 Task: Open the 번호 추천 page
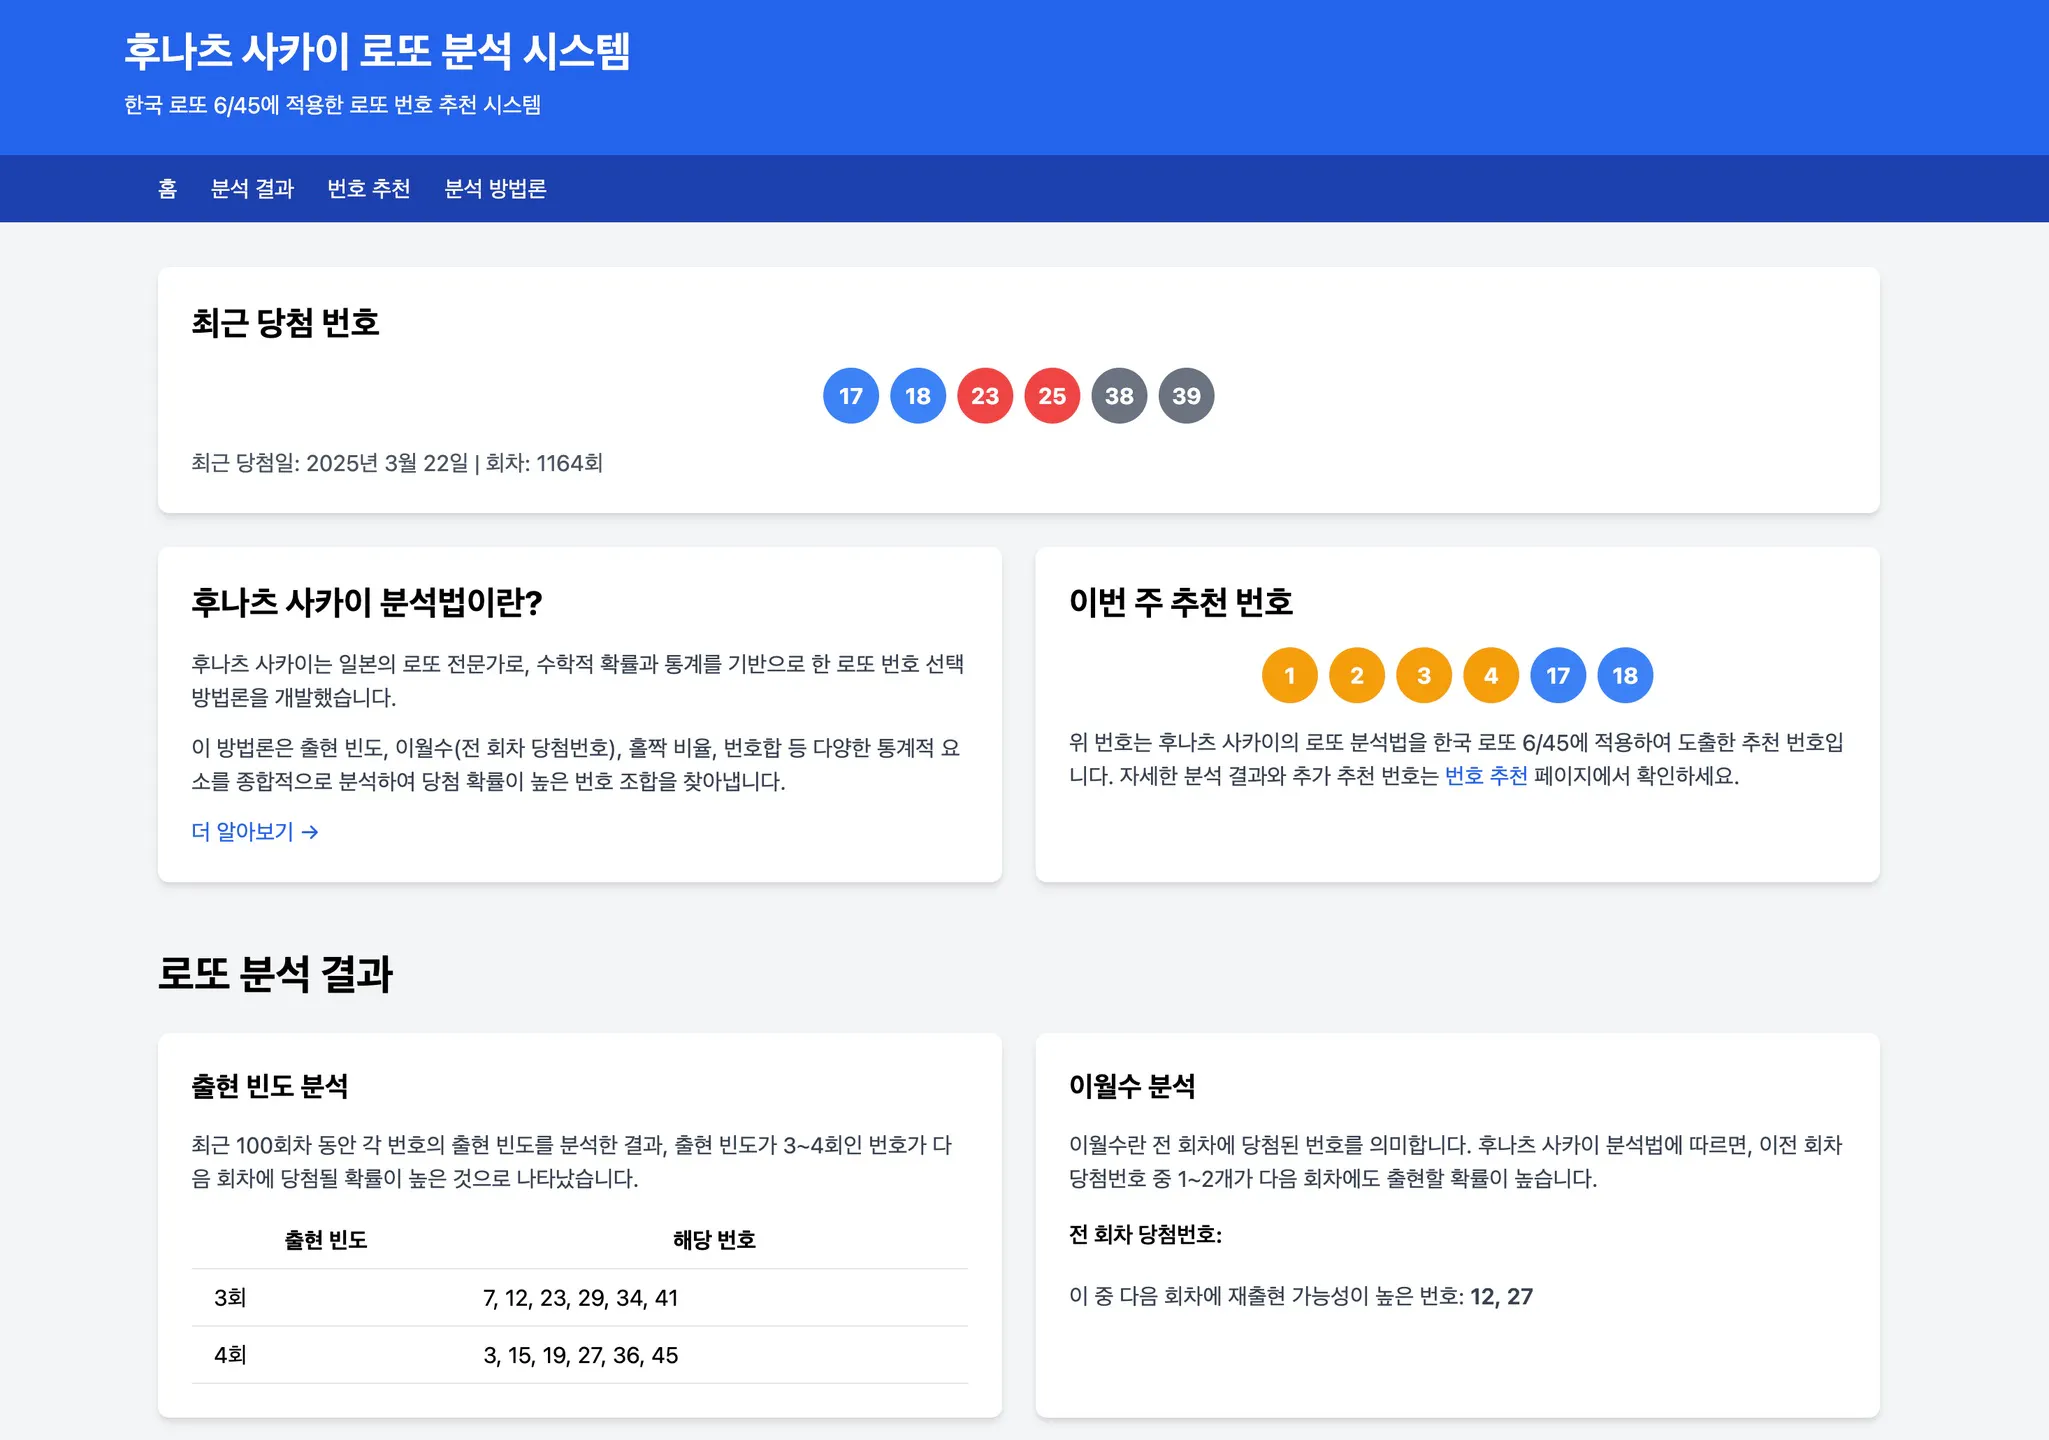(369, 188)
